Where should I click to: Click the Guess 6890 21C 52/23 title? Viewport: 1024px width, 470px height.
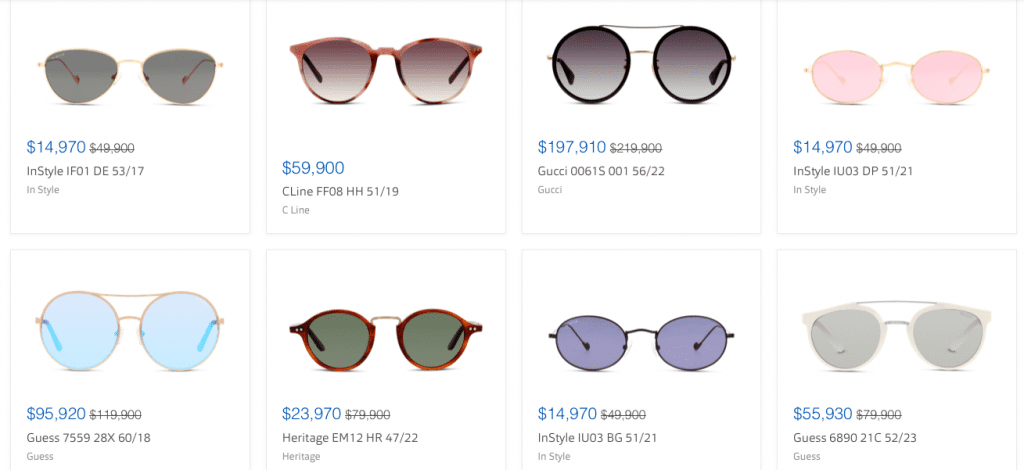(854, 438)
